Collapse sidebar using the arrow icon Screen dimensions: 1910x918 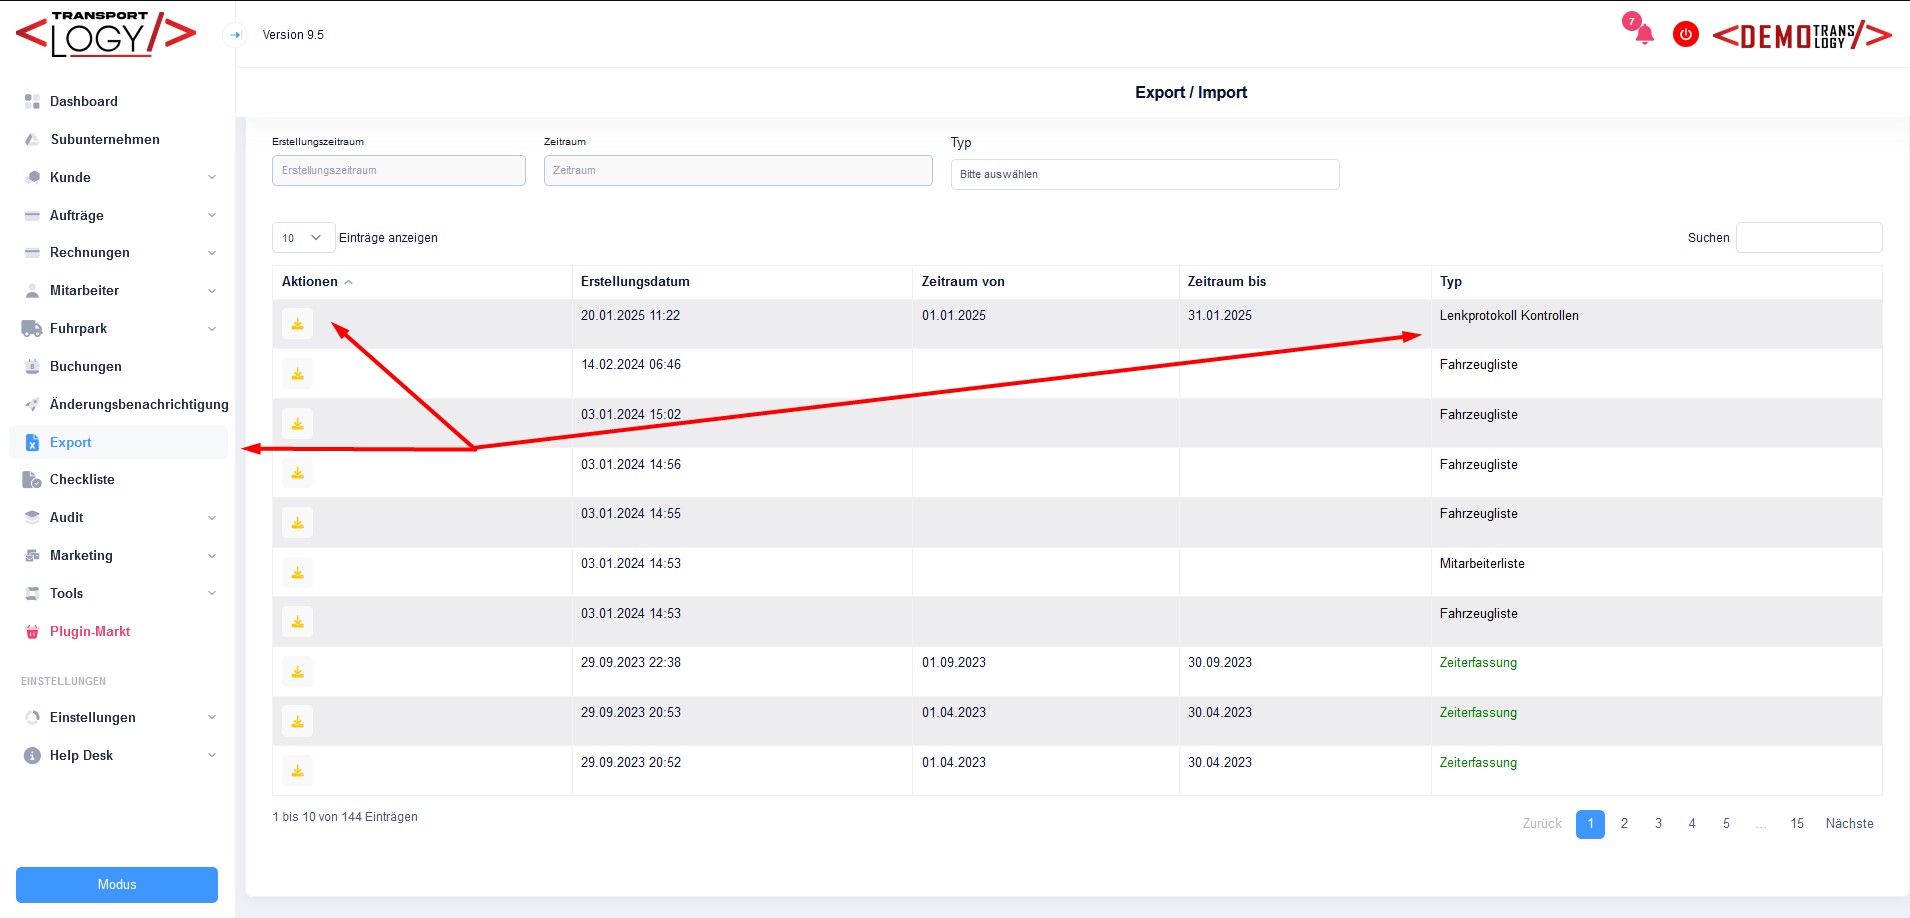(x=235, y=35)
